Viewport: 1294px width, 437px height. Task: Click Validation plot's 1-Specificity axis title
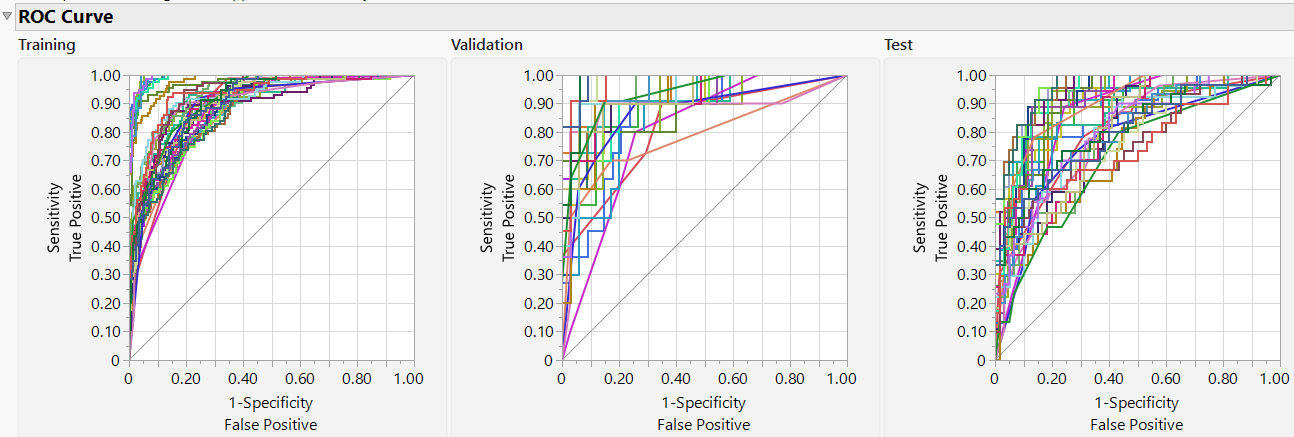coord(703,403)
